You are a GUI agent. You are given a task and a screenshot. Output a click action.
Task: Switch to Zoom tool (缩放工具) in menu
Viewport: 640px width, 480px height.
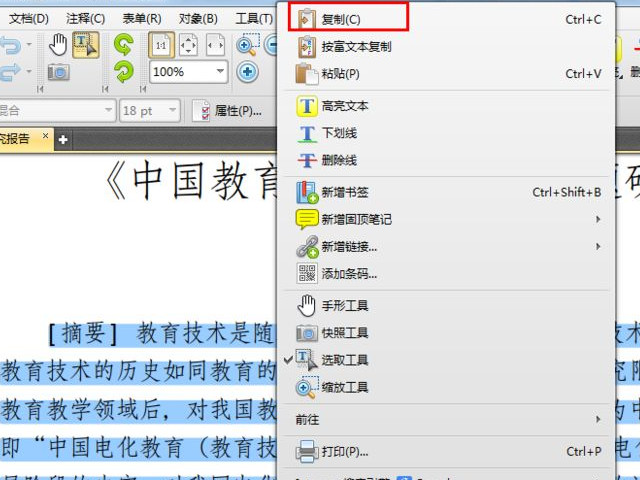[448, 387]
